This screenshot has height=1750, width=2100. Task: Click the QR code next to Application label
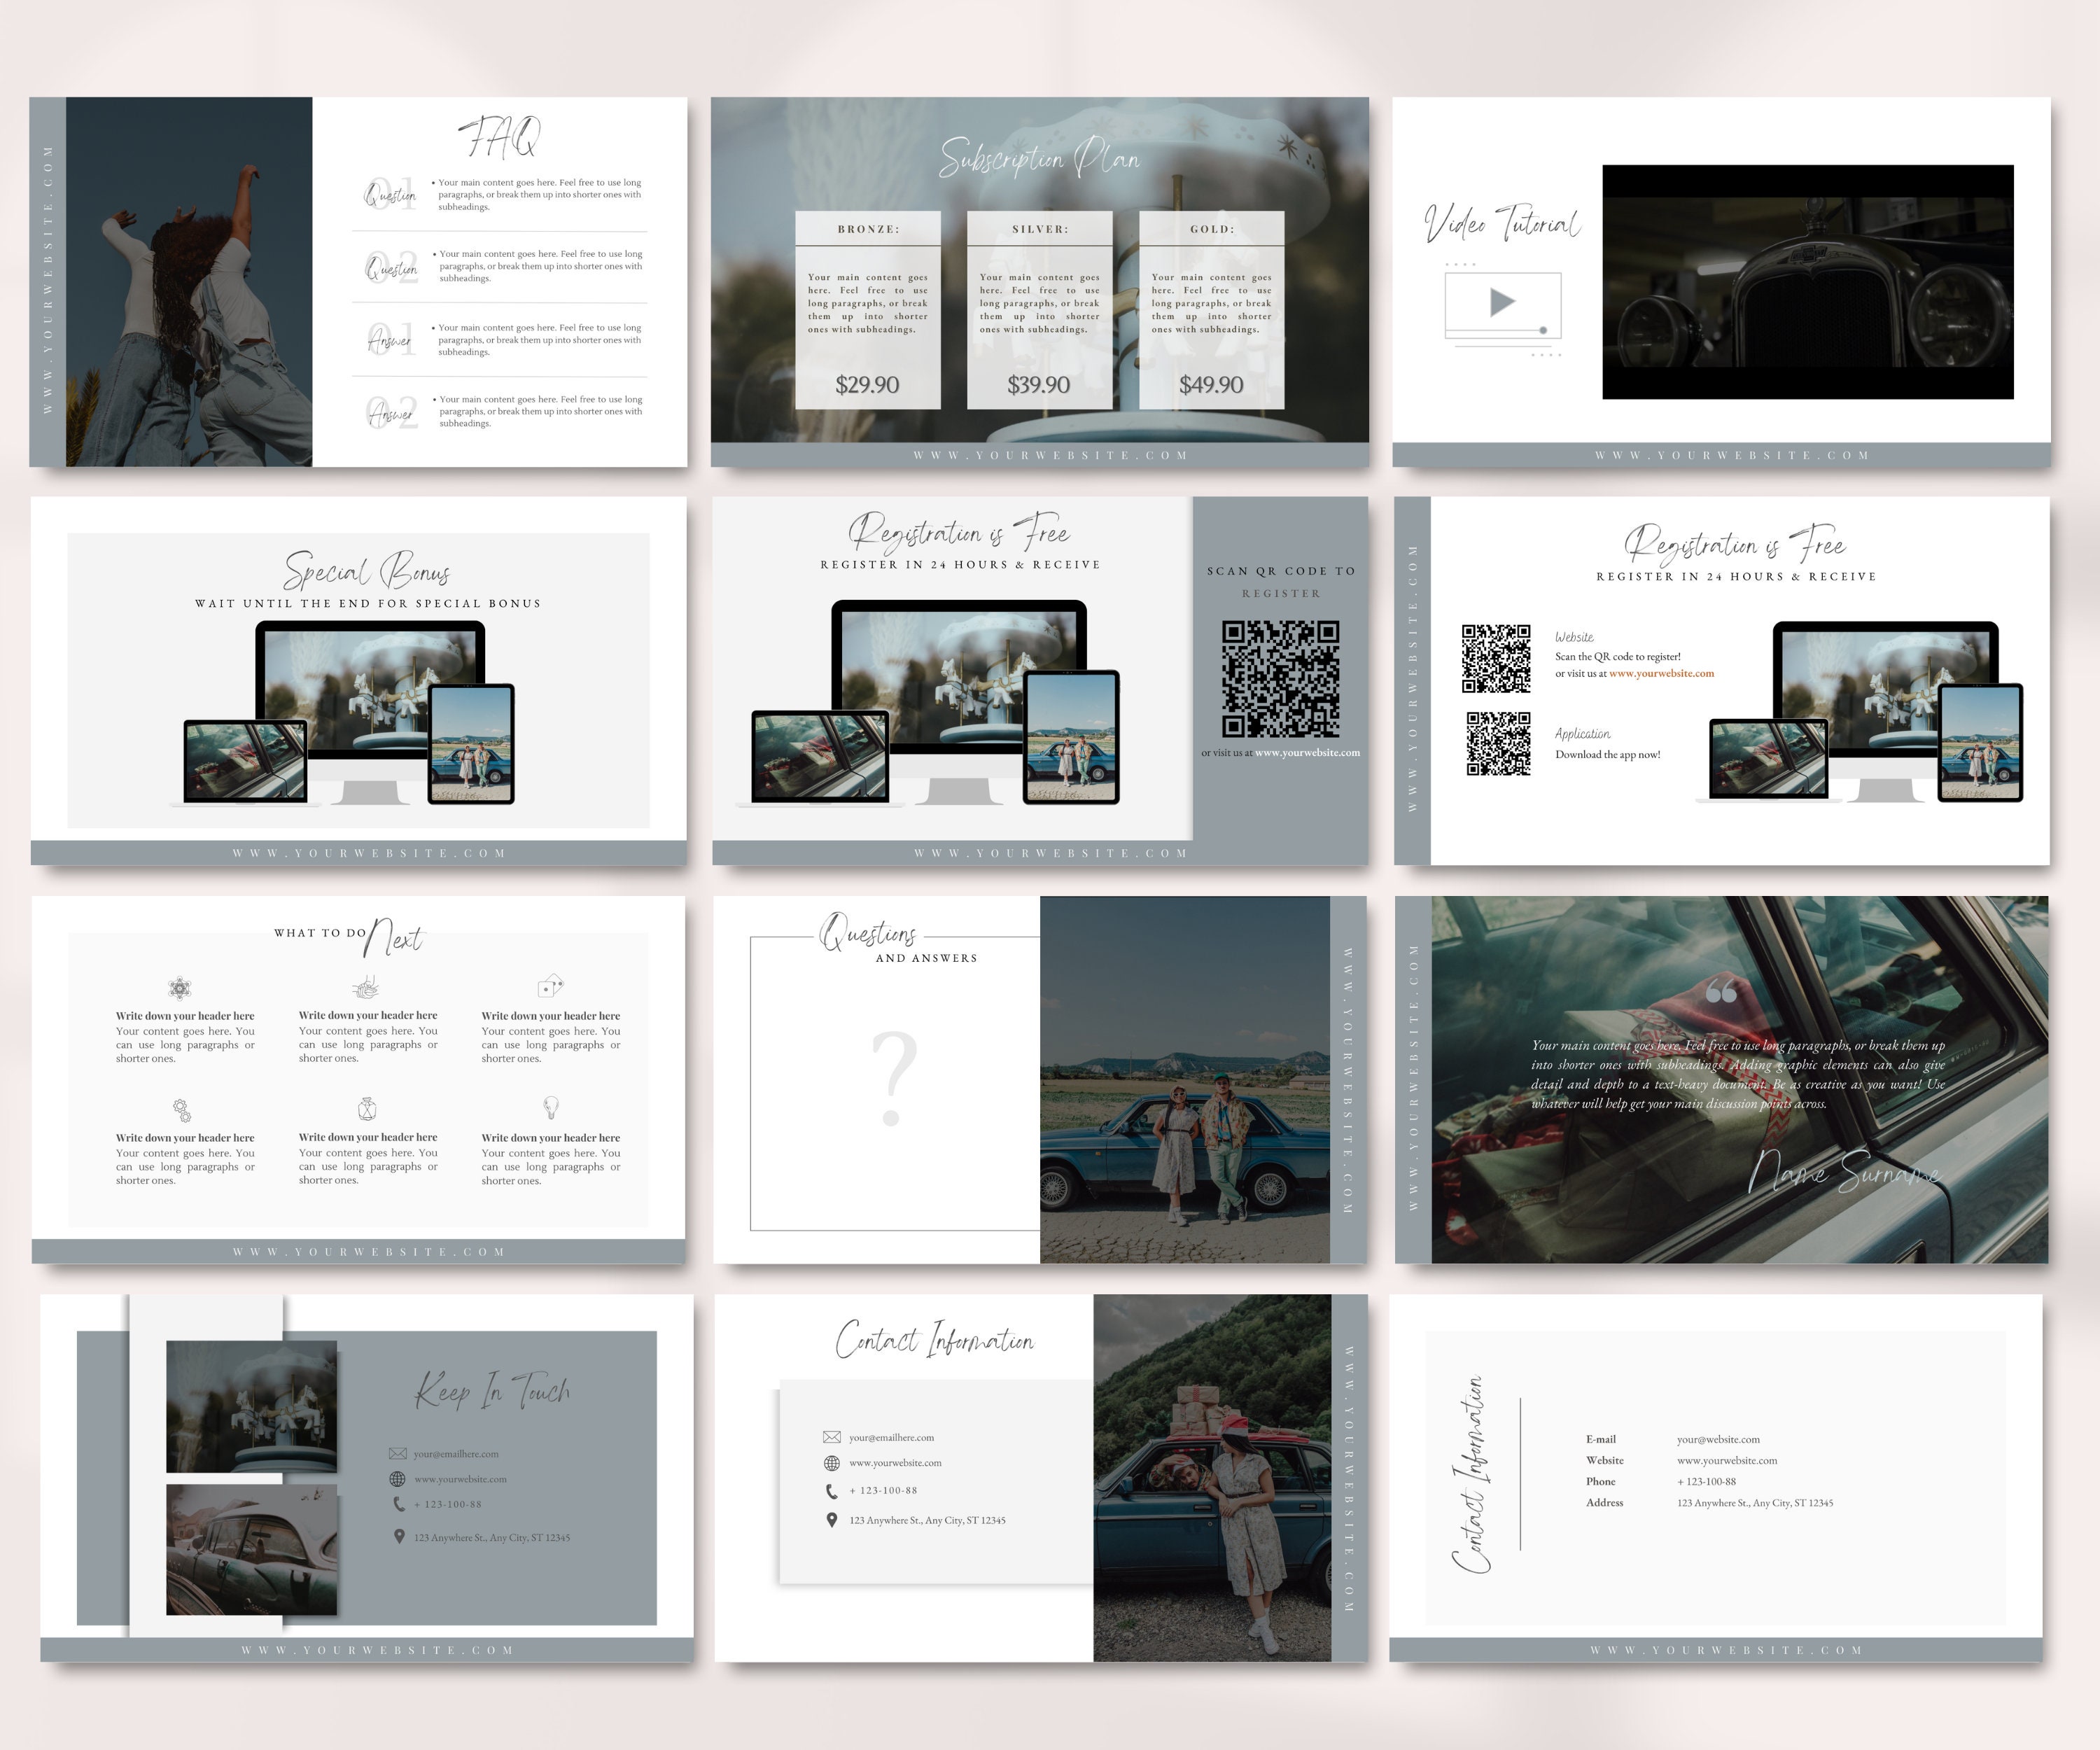1498,743
